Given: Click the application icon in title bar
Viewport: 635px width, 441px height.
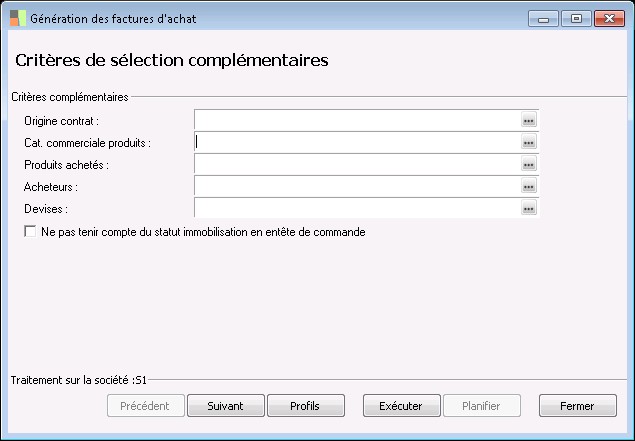Looking at the screenshot, I should [x=17, y=18].
